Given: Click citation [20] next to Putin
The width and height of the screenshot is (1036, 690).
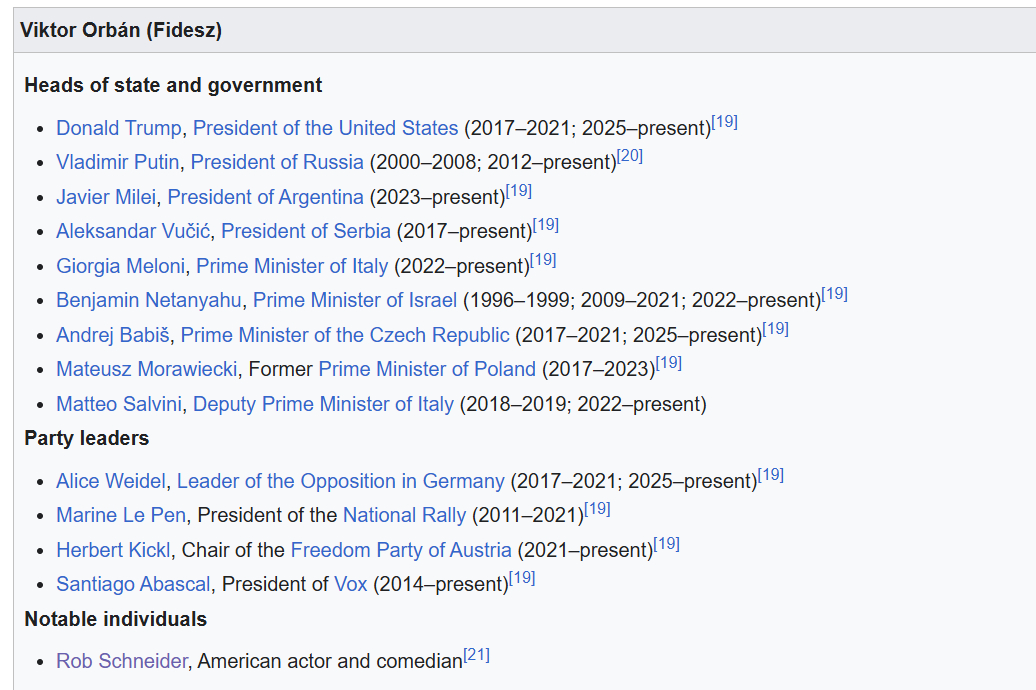Looking at the screenshot, I should [x=629, y=156].
